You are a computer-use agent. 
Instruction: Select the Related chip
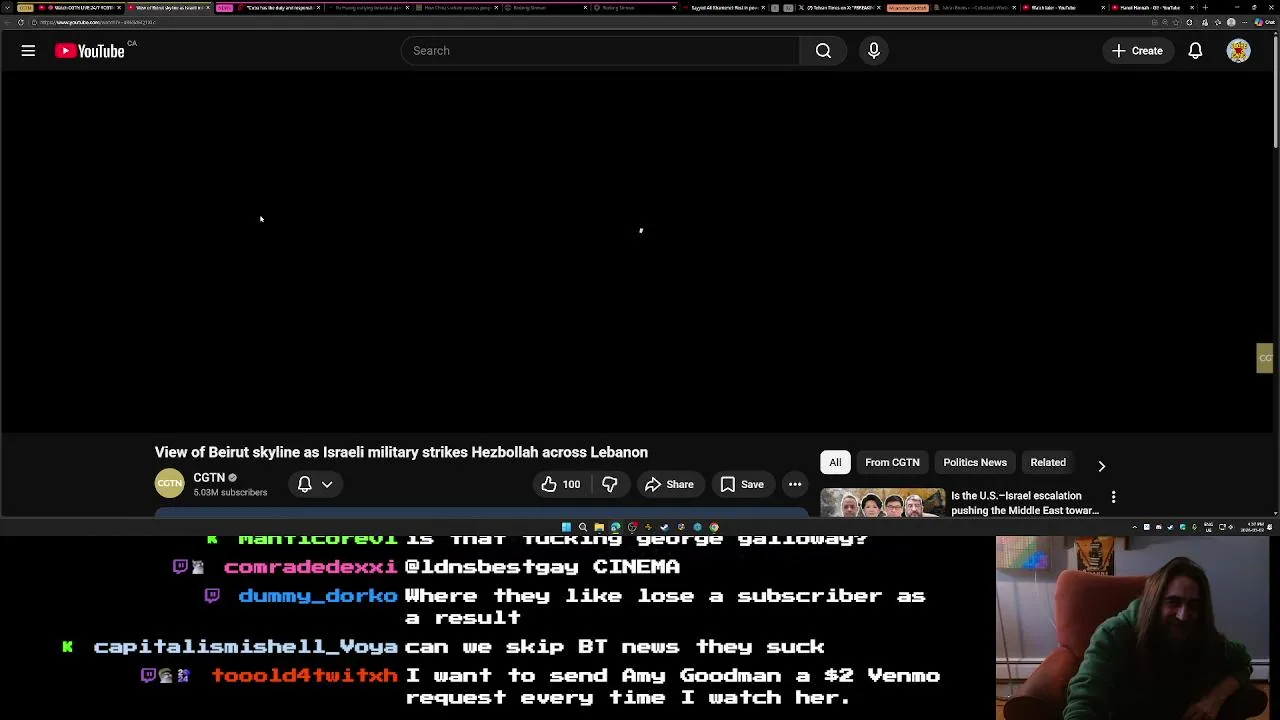point(1048,462)
